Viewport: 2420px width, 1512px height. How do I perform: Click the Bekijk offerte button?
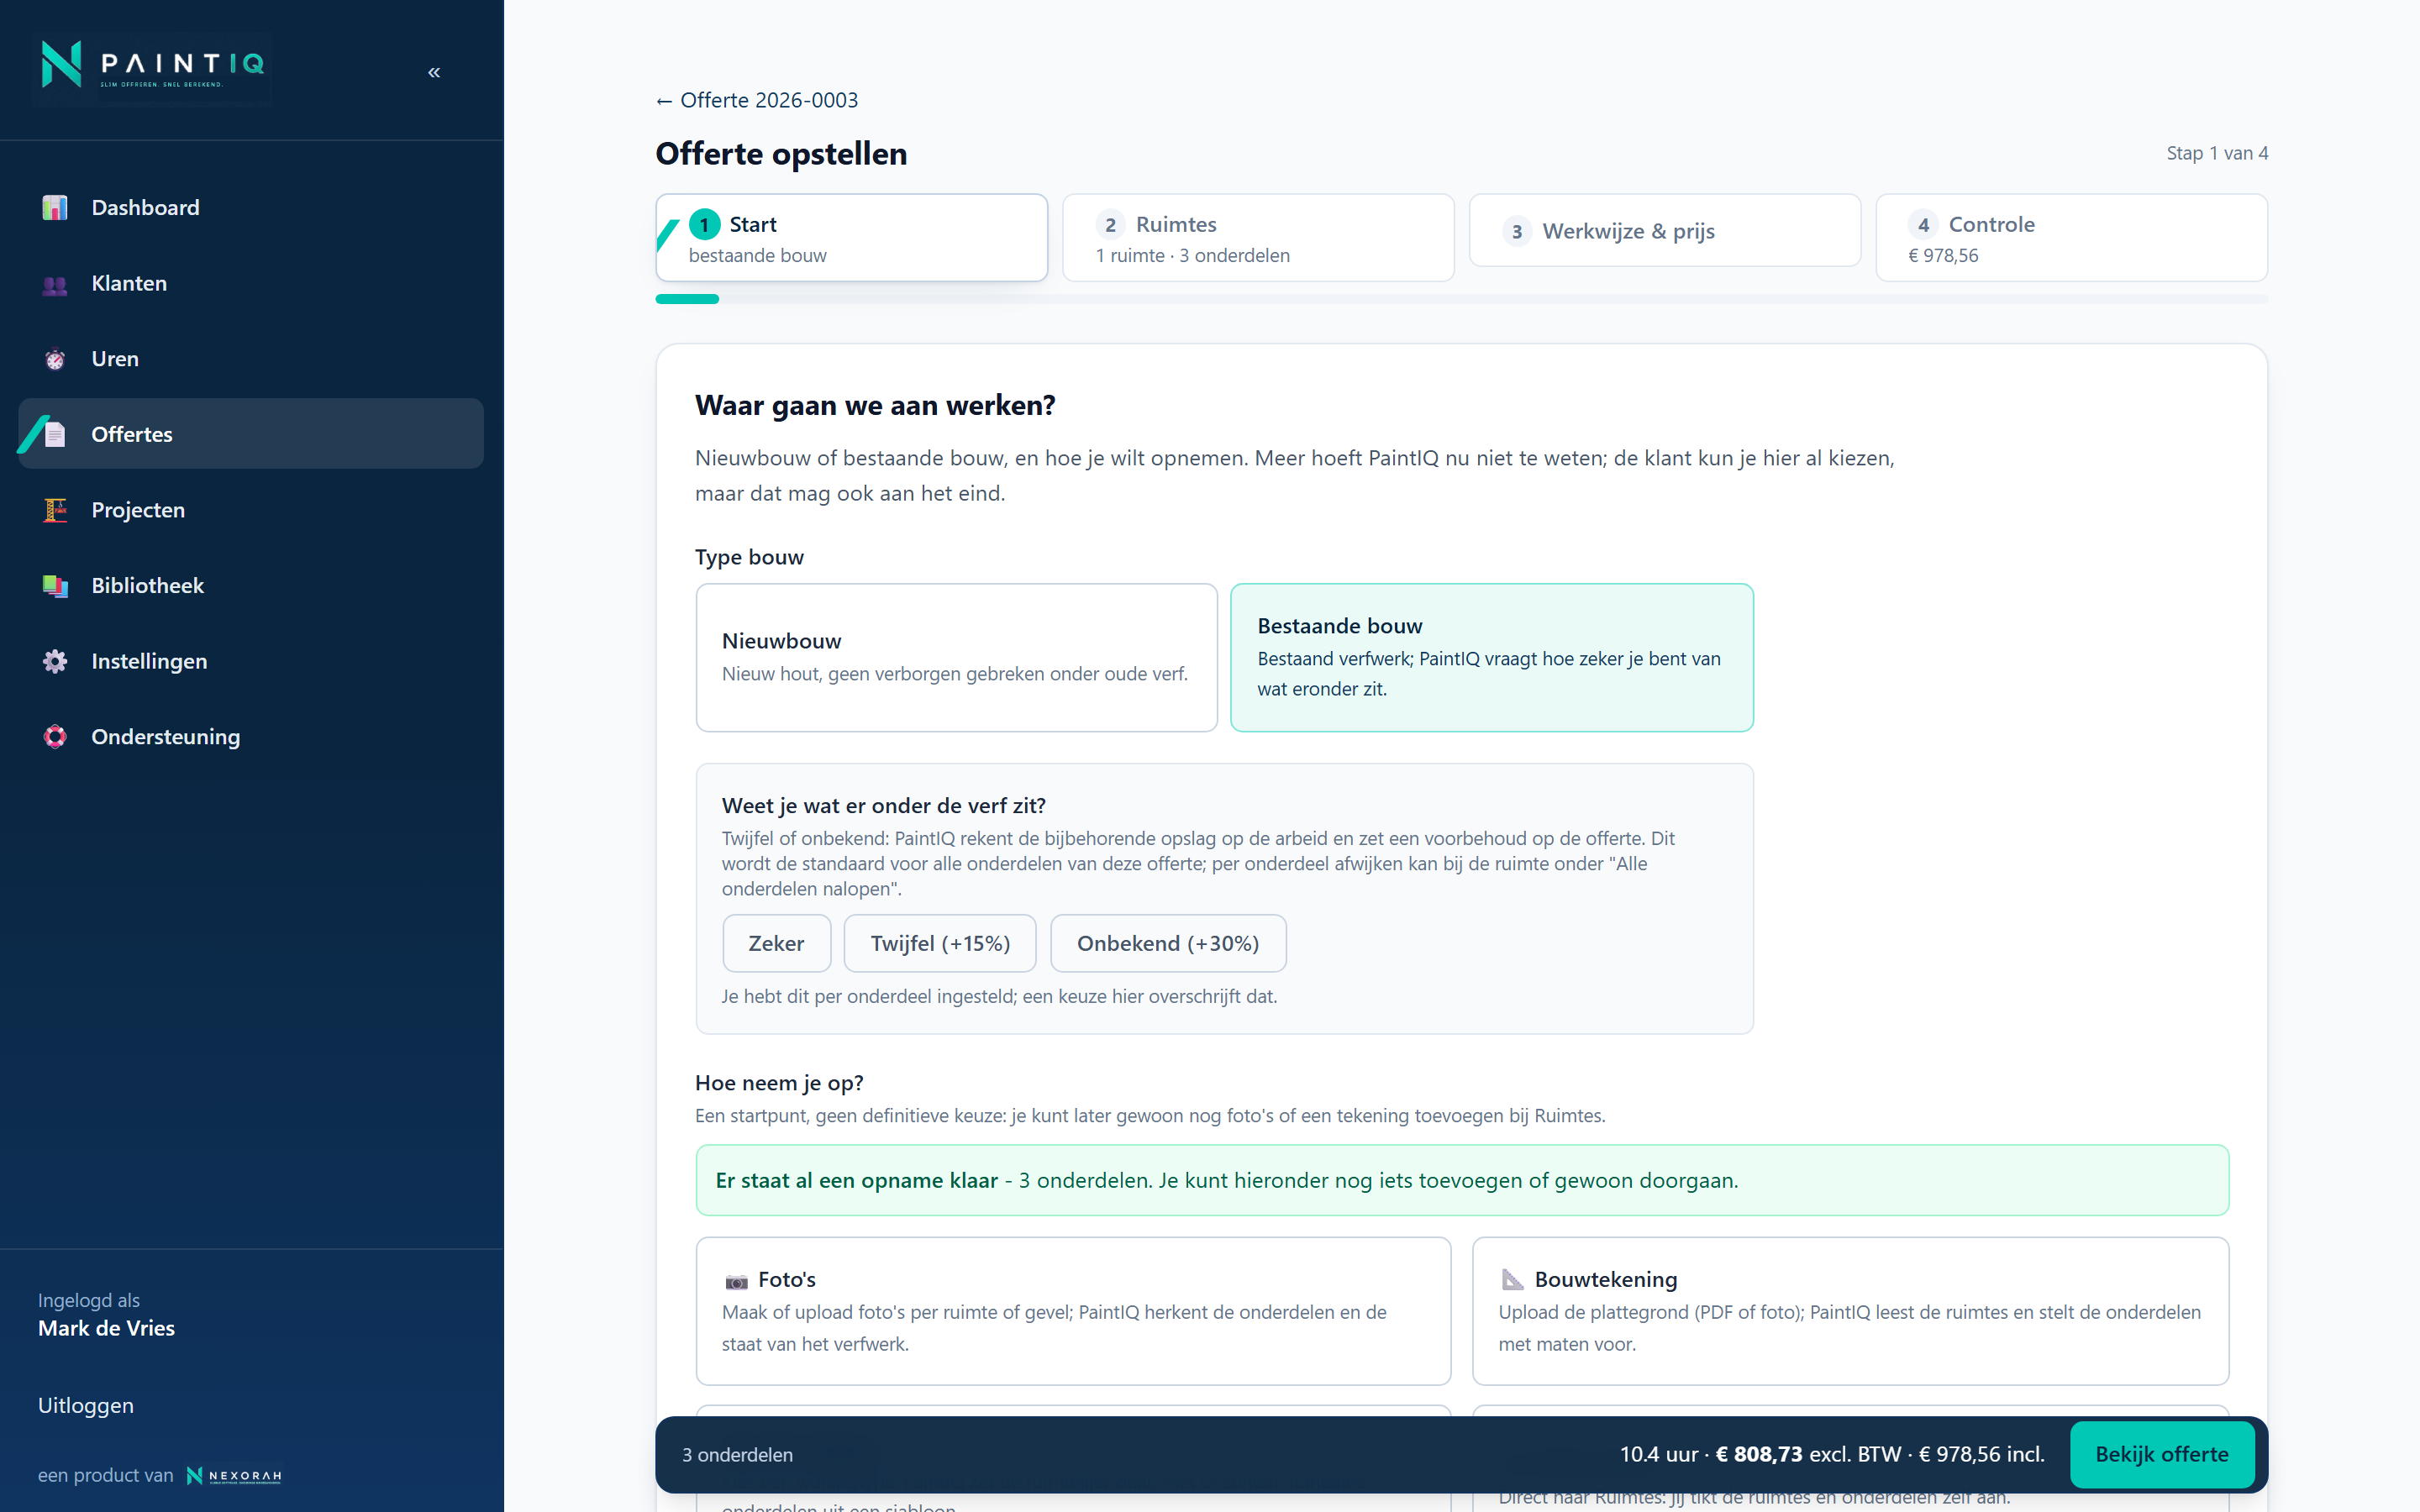(2161, 1454)
